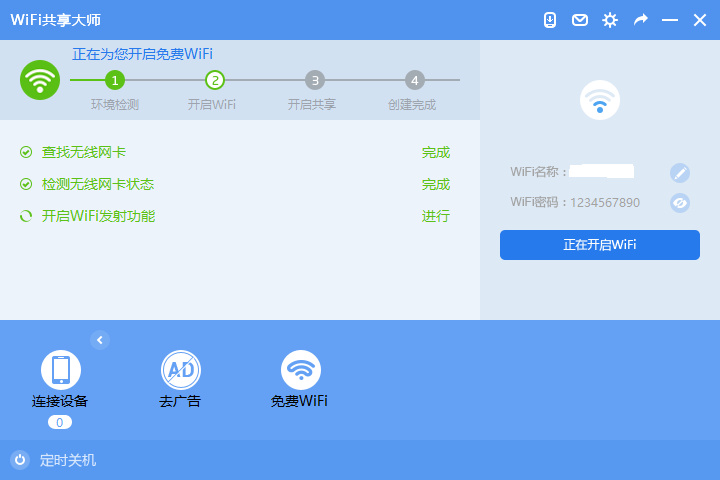Screen dimensions: 720x480
Task: Click 完成 status for 查找无线网卡
Action: point(436,152)
